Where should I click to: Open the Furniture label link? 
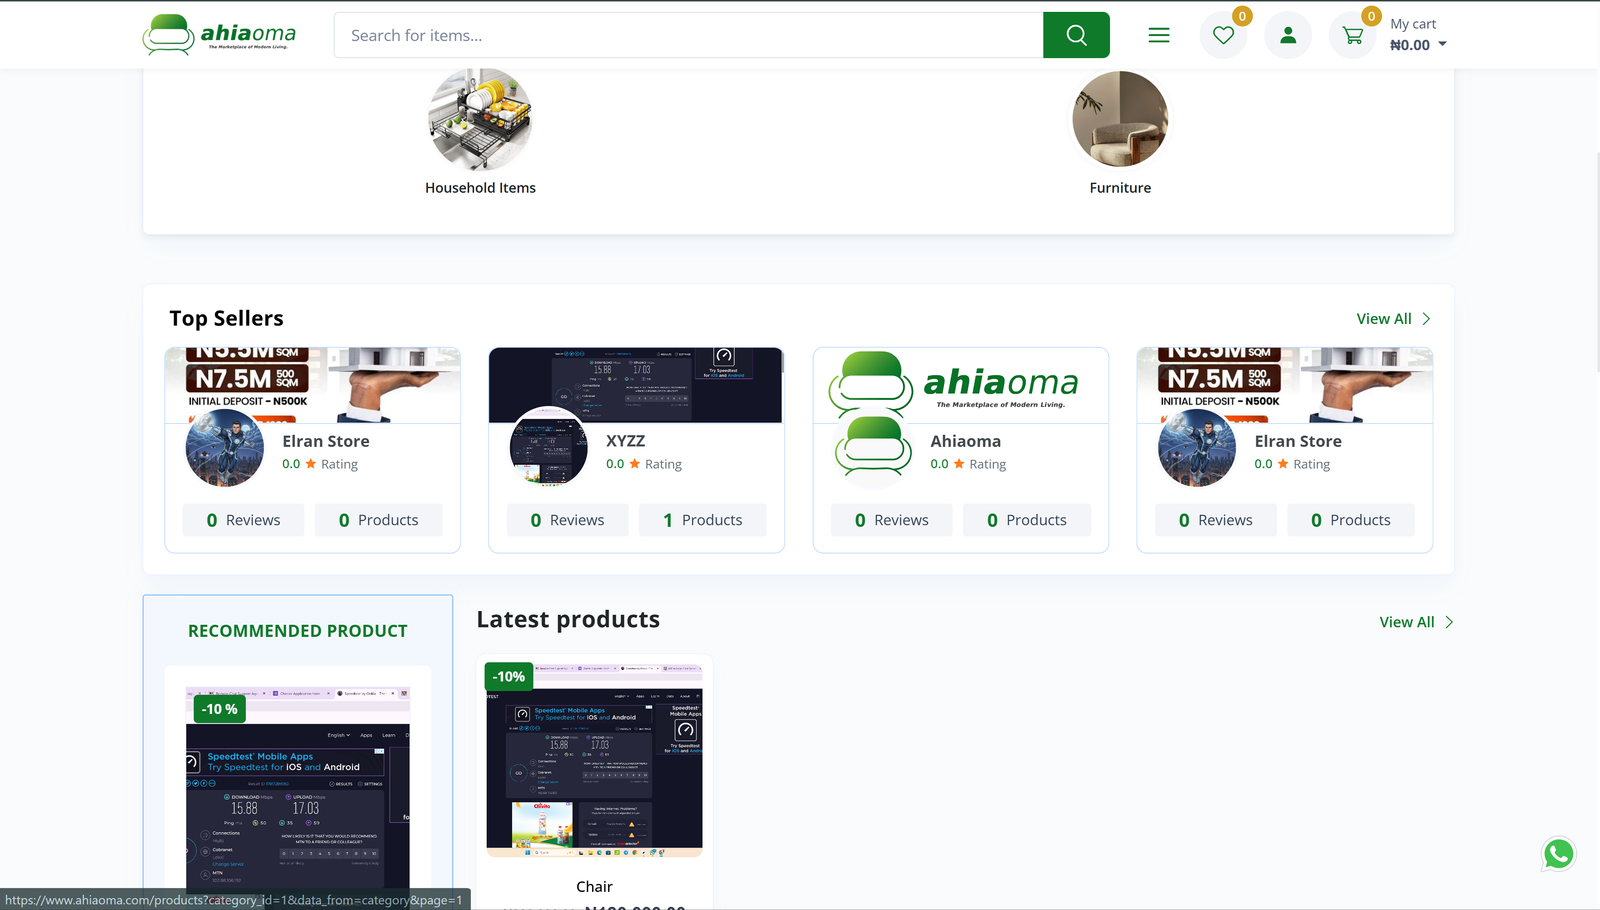coord(1120,188)
